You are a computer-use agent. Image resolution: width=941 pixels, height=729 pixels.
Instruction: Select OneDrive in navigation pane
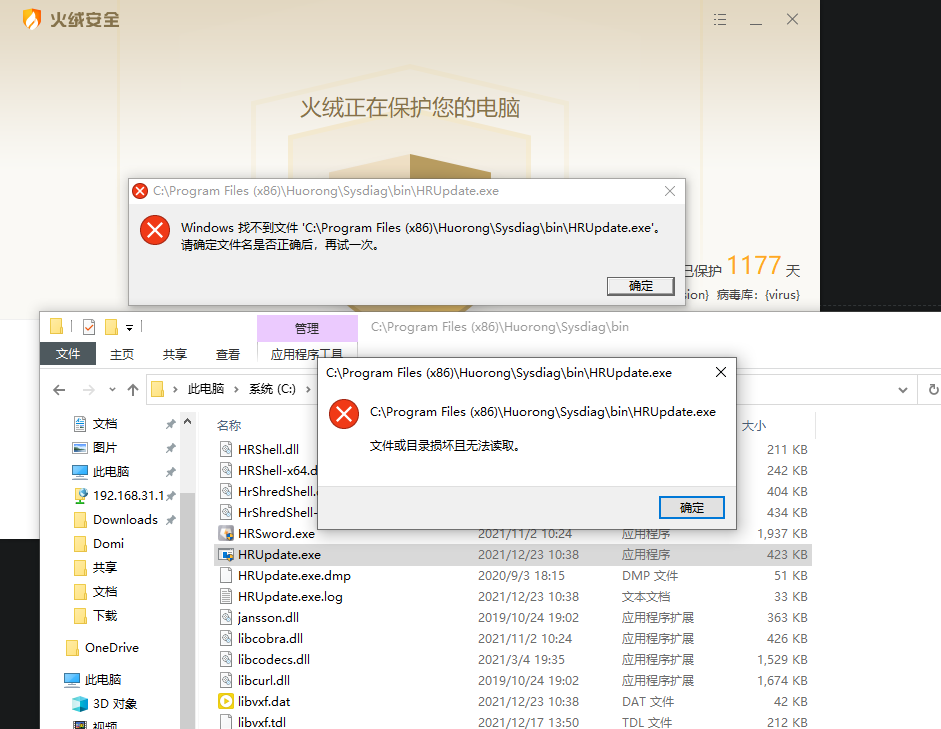(112, 647)
